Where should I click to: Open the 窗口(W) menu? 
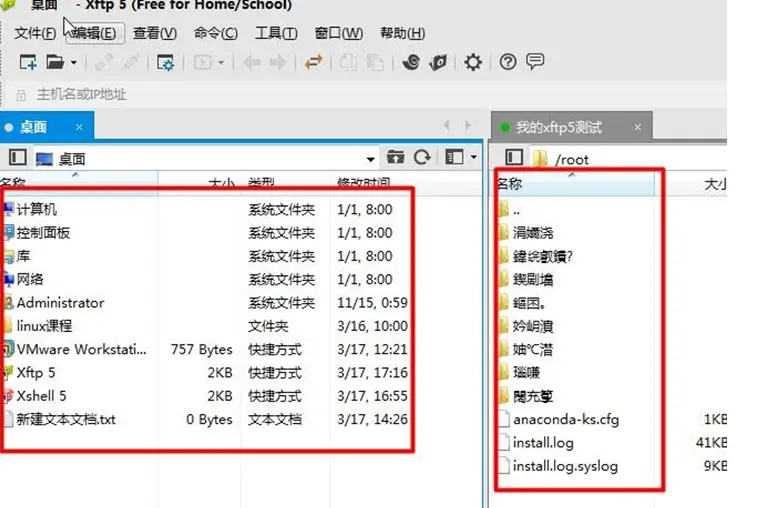[x=339, y=33]
